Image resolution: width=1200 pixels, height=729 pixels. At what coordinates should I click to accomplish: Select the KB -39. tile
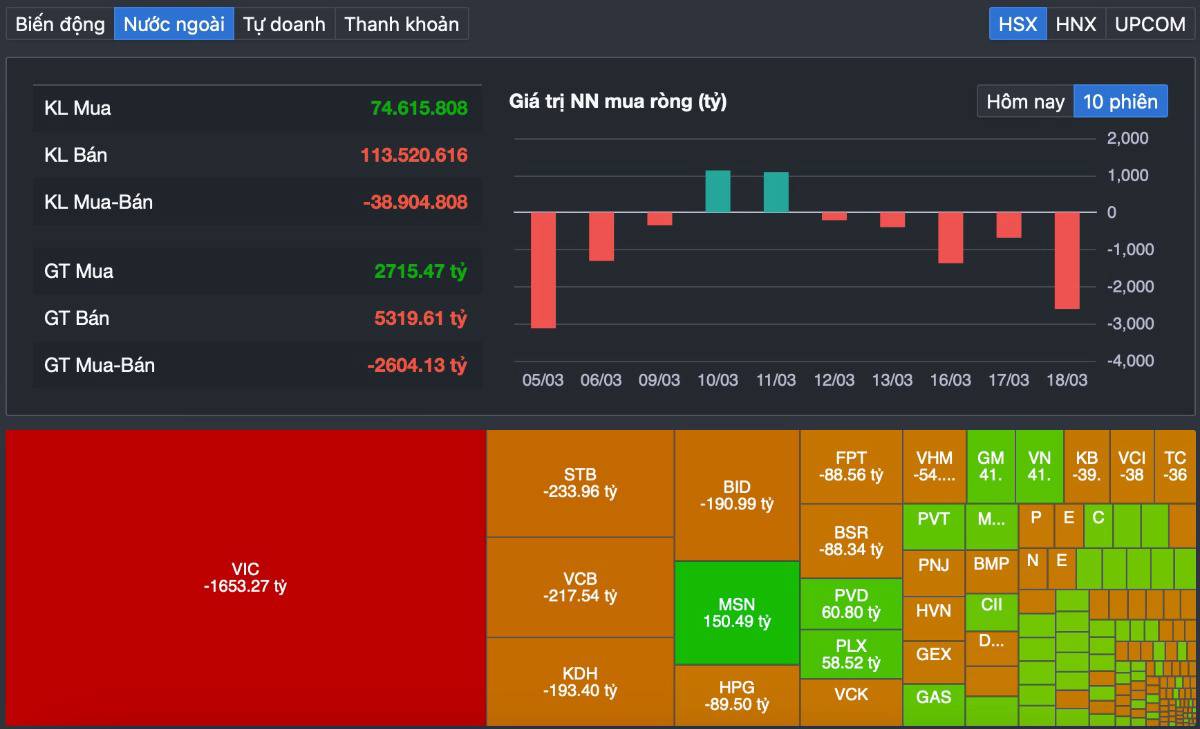coord(1087,466)
